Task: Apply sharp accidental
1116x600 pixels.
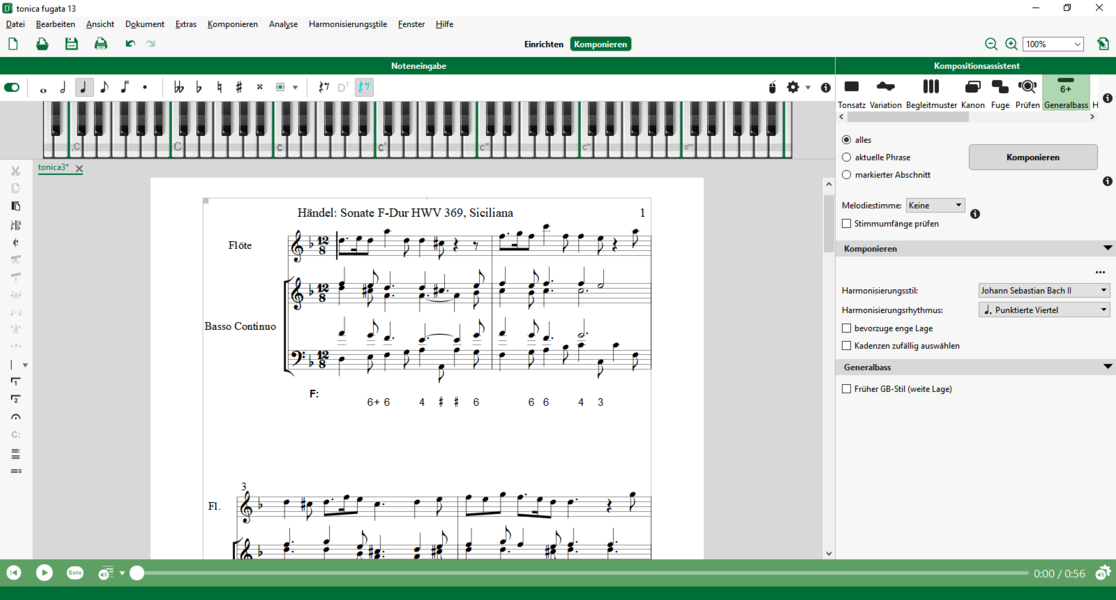Action: pyautogui.click(x=239, y=88)
